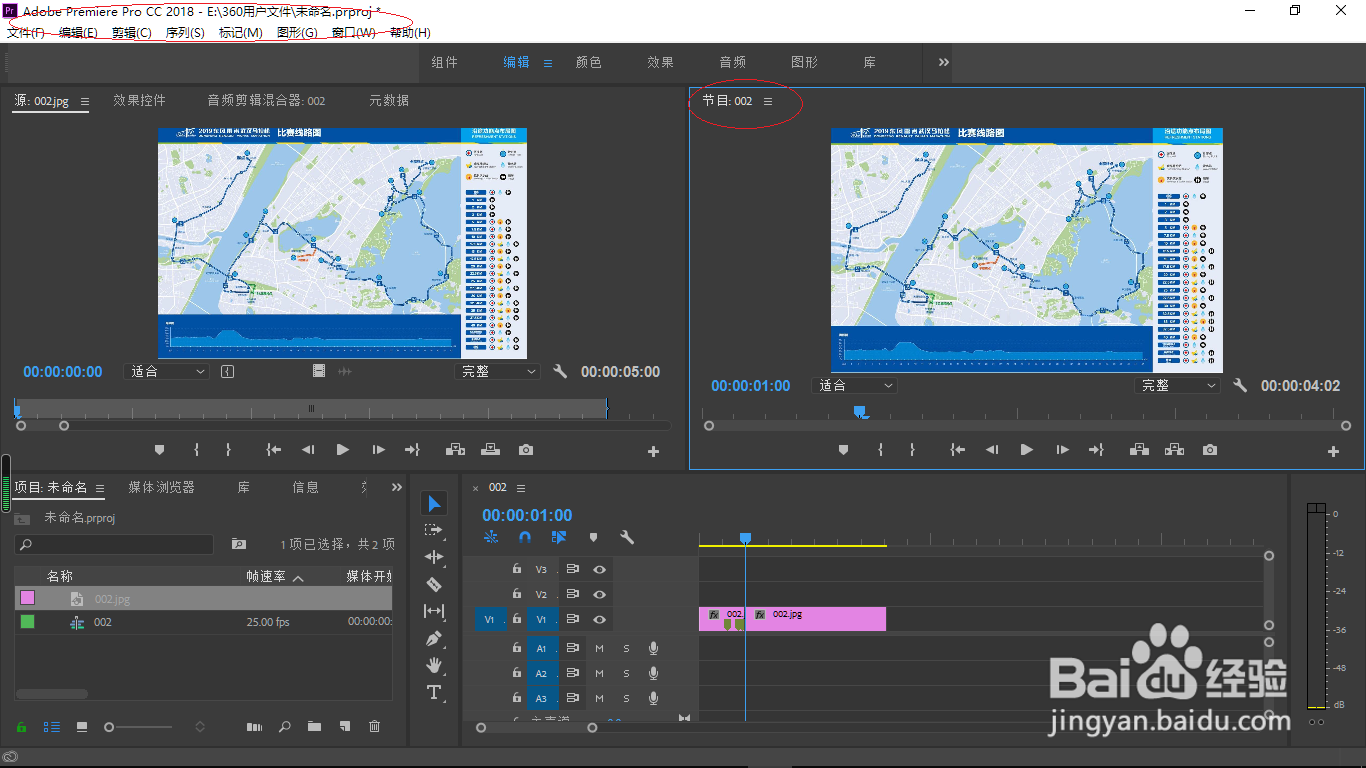This screenshot has width=1366, height=768.
Task: Open the Add Marker icon in Program monitor
Action: tap(843, 449)
